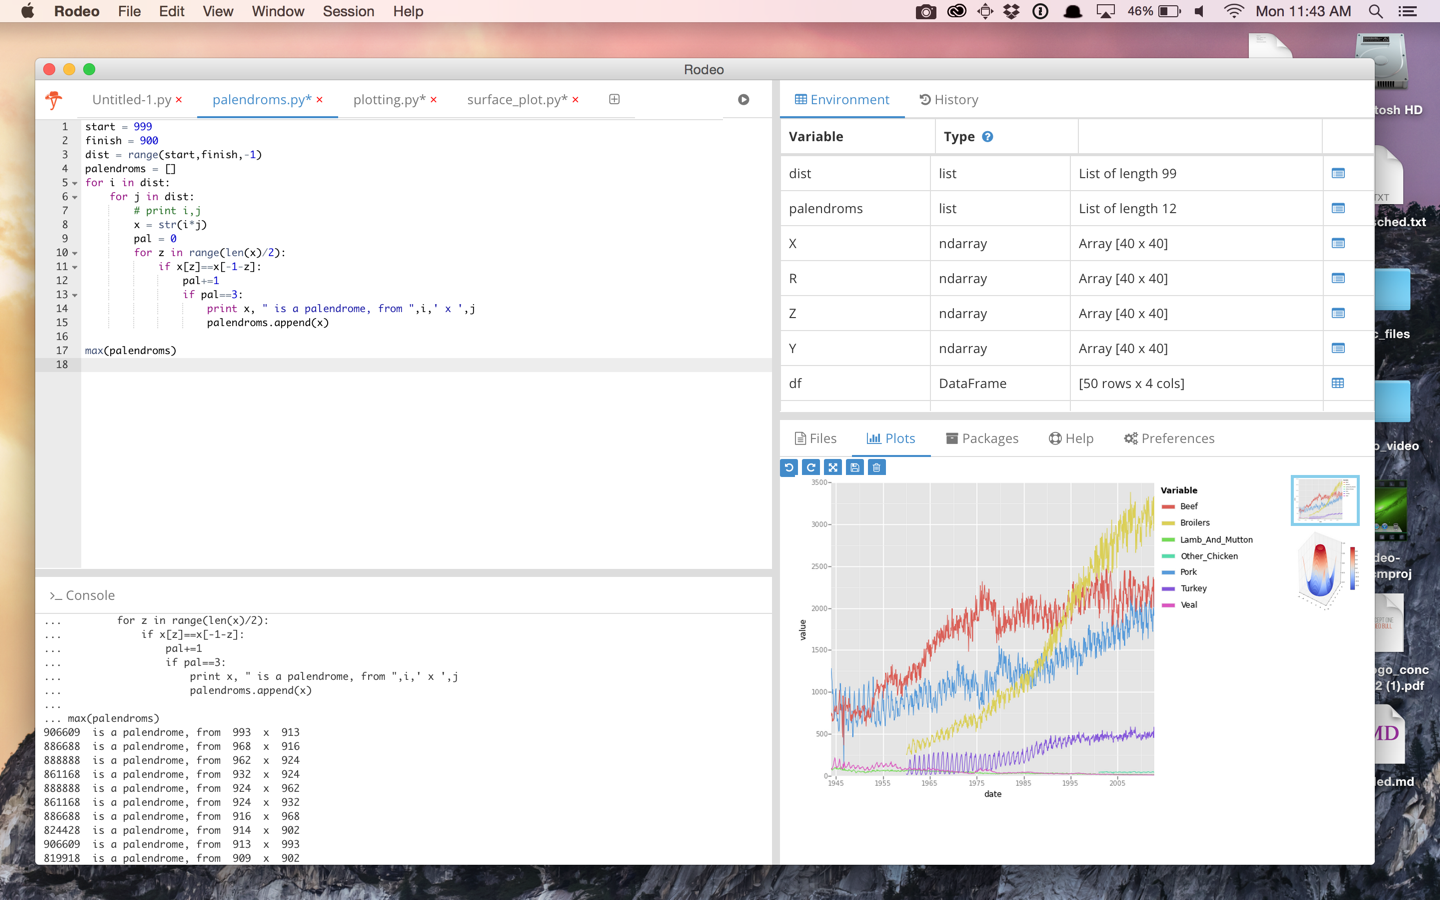Click the red Beef legend color swatch

pyautogui.click(x=1171, y=506)
